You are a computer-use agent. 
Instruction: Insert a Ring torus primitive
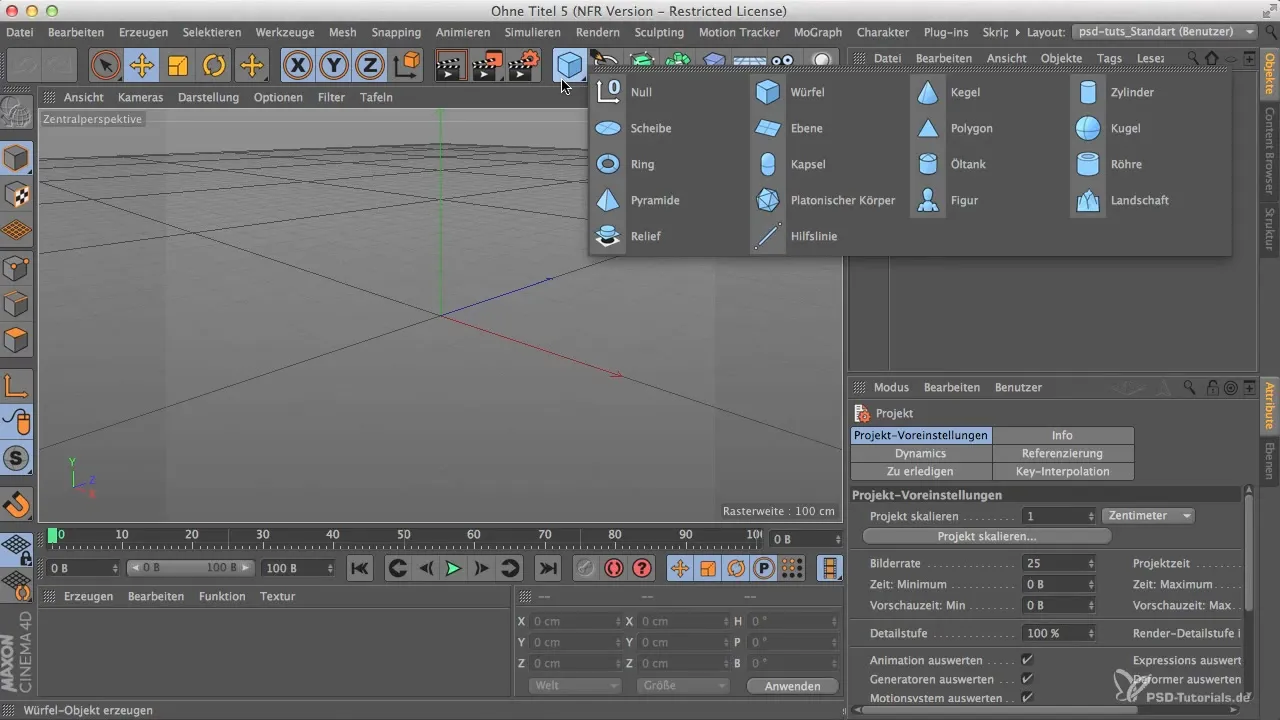point(625,164)
